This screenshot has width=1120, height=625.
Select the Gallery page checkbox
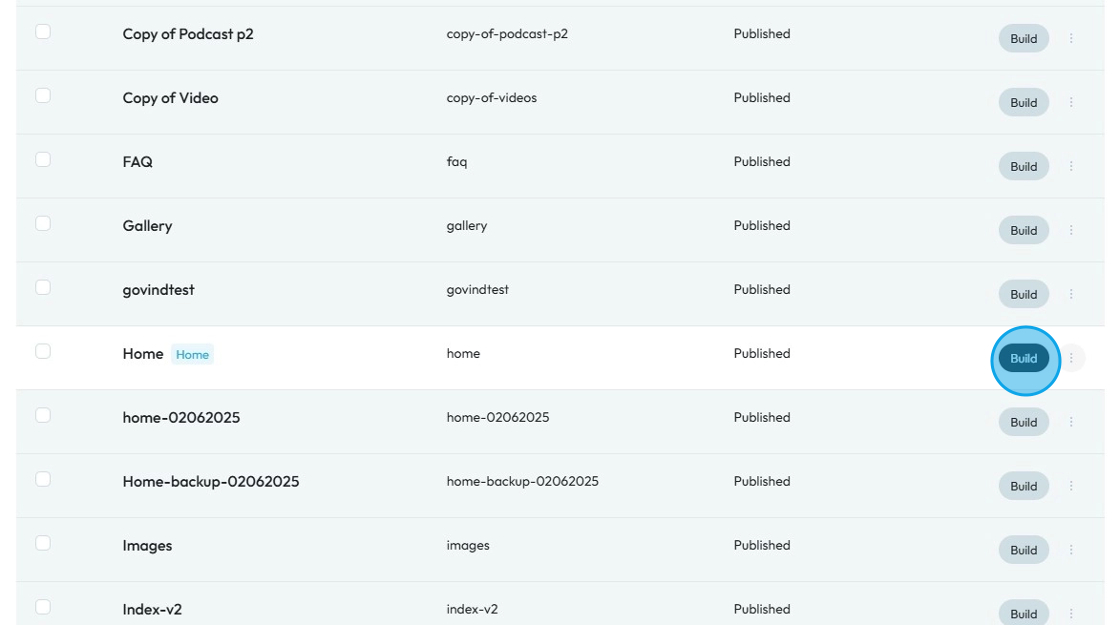(43, 224)
